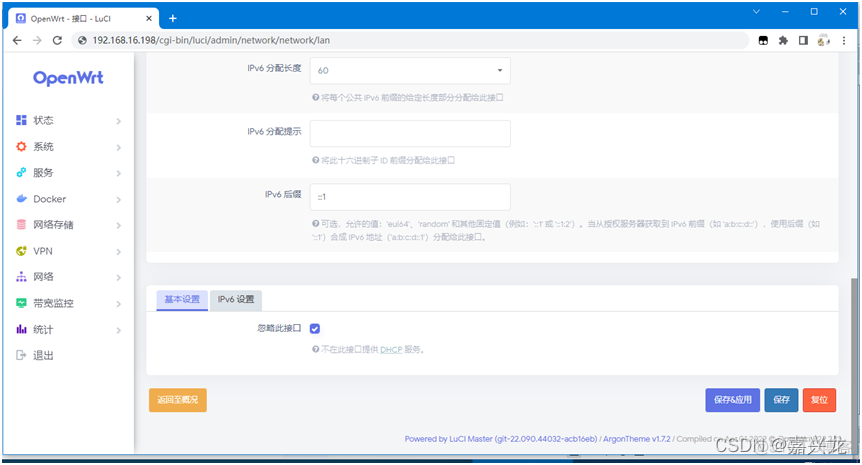The image size is (862, 465).
Task: Open the 状态 sidebar menu item
Action: 69,120
